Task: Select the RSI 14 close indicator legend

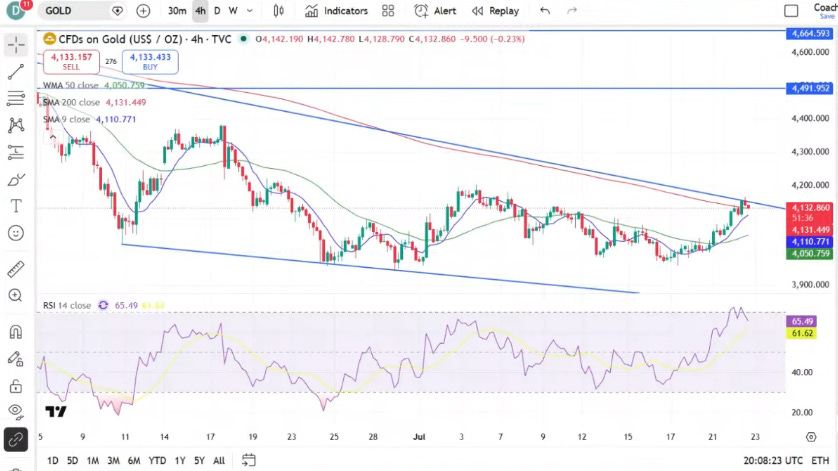Action: pyautogui.click(x=67, y=305)
